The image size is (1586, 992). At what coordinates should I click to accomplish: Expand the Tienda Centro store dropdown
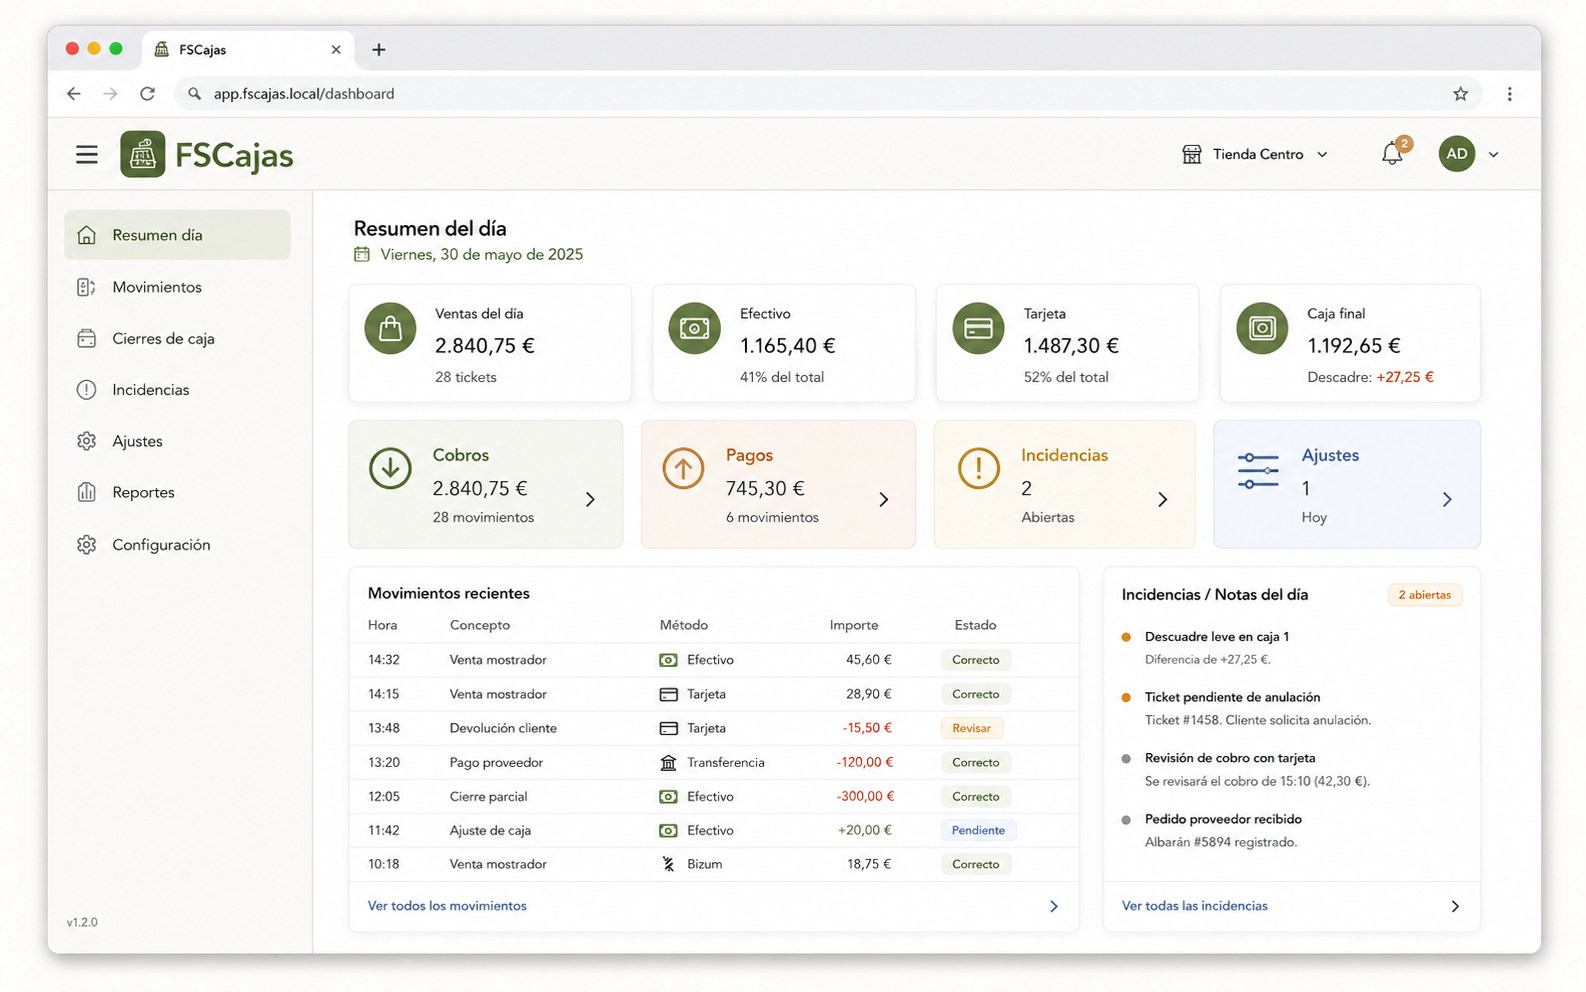click(1322, 155)
